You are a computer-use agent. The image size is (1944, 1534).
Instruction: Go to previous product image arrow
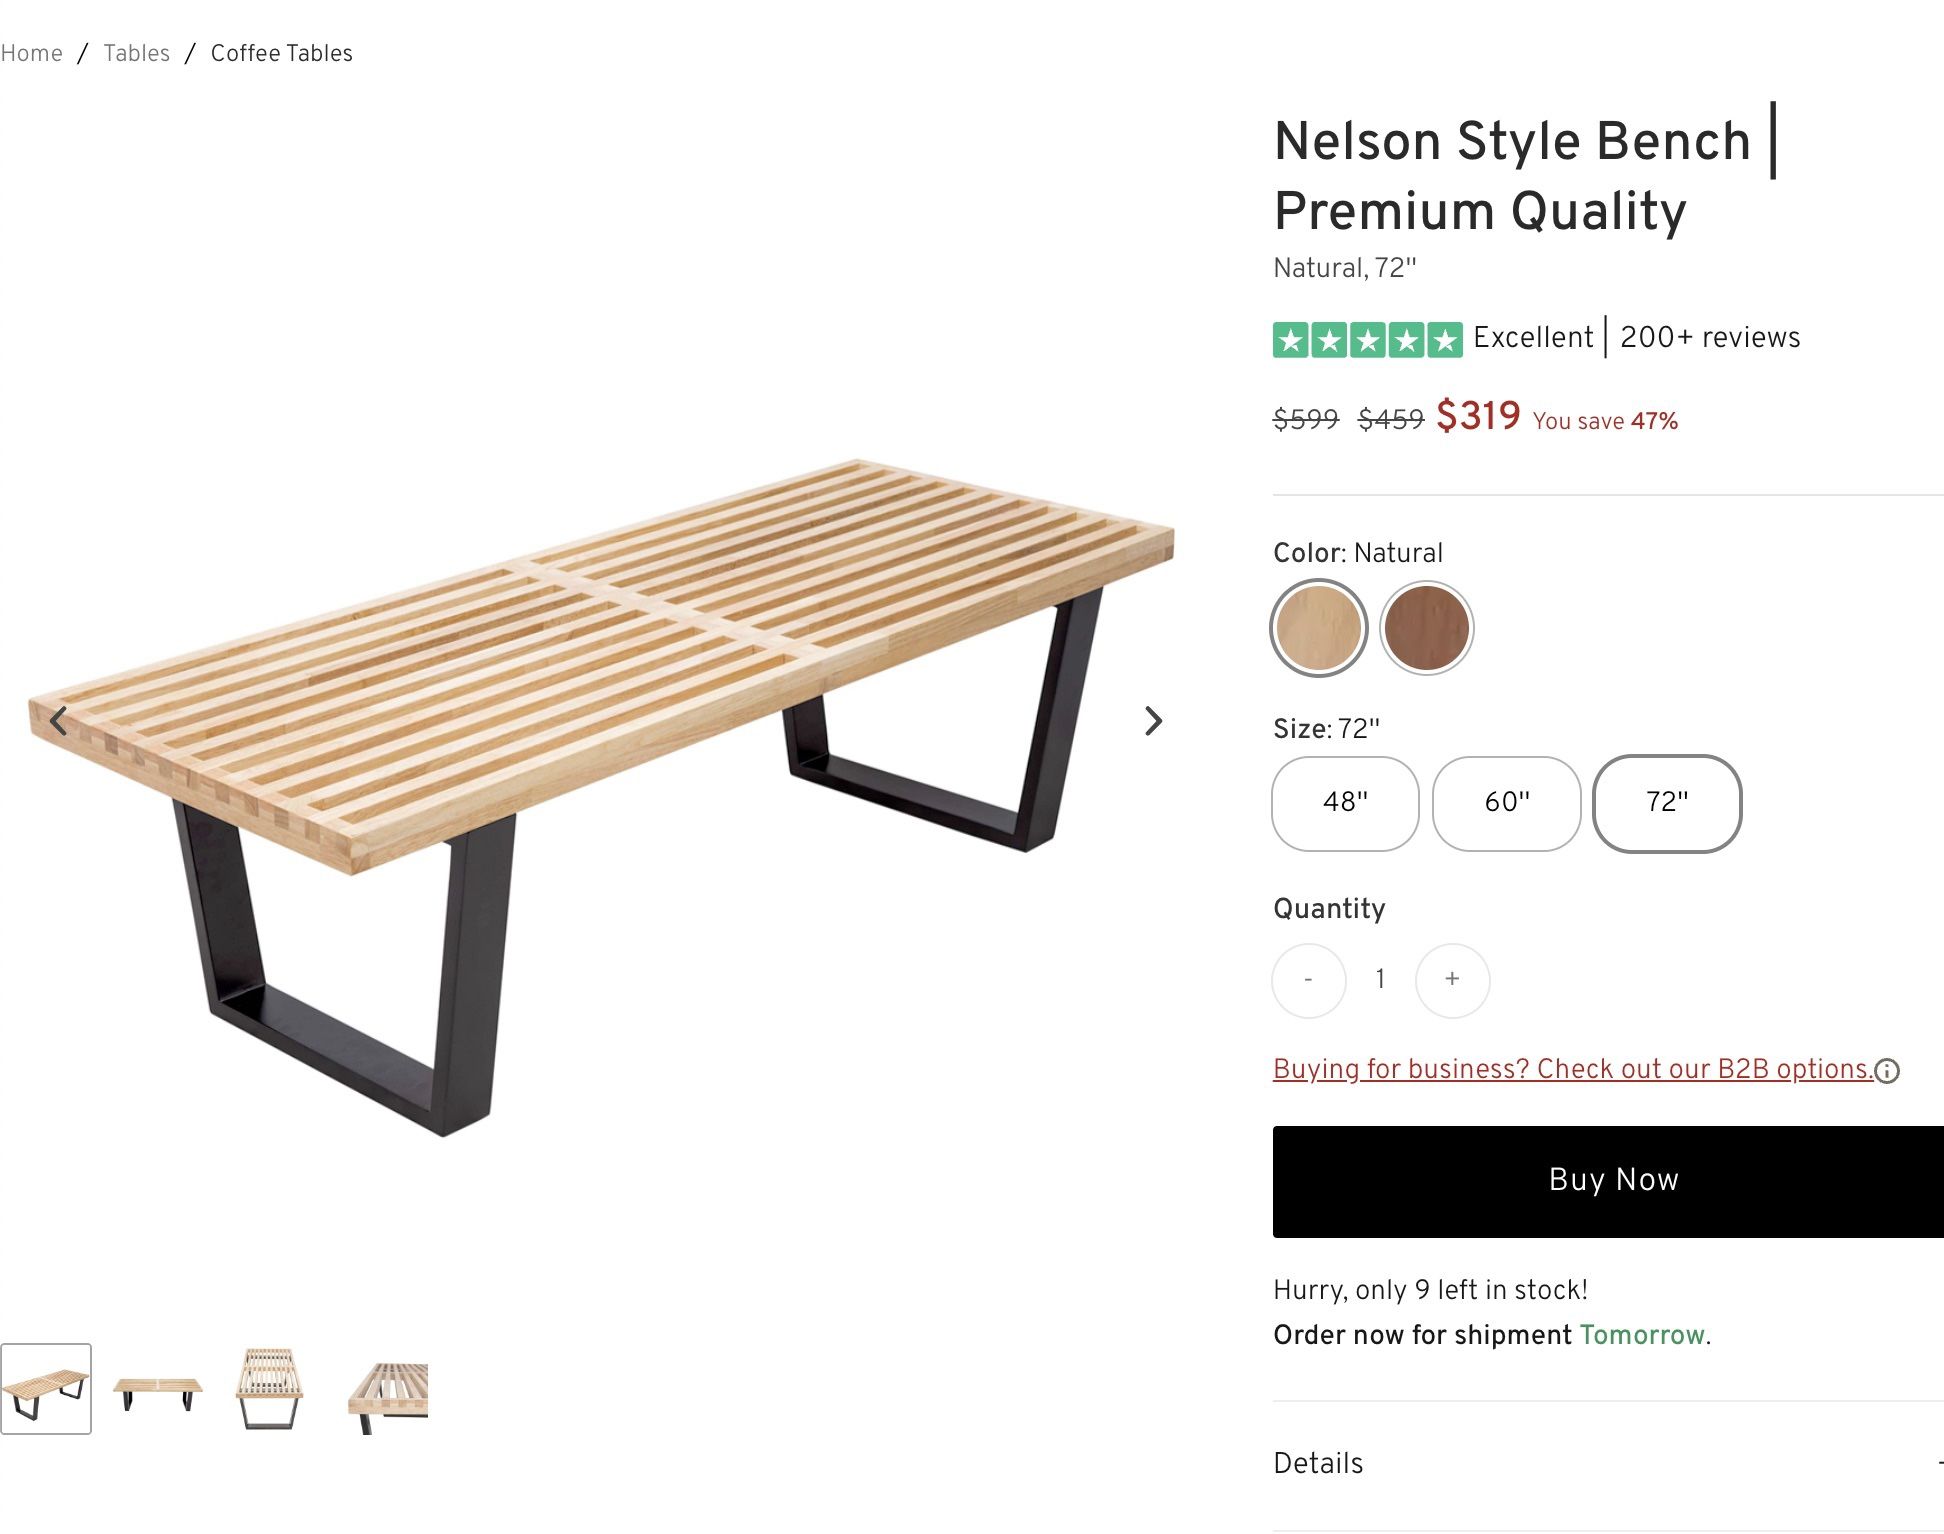point(59,721)
